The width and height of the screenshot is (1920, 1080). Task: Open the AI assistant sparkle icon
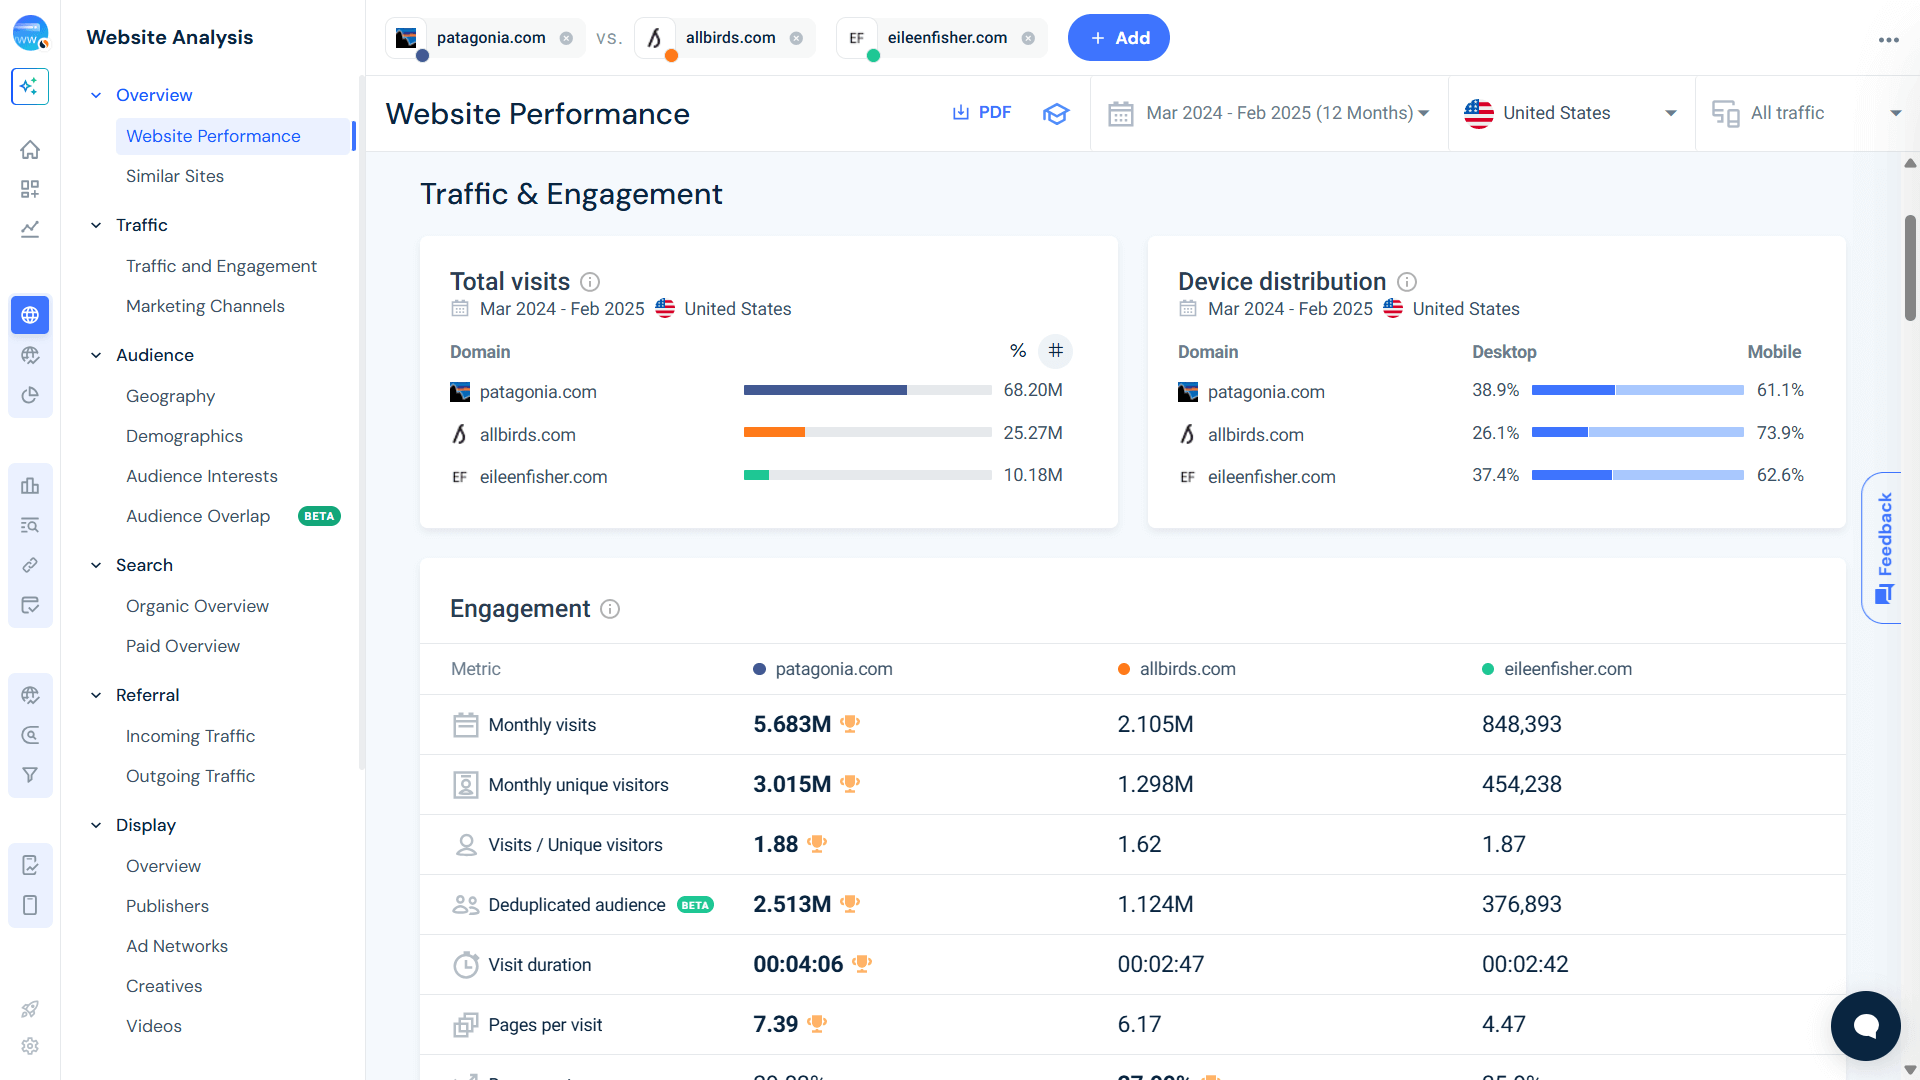(x=30, y=86)
